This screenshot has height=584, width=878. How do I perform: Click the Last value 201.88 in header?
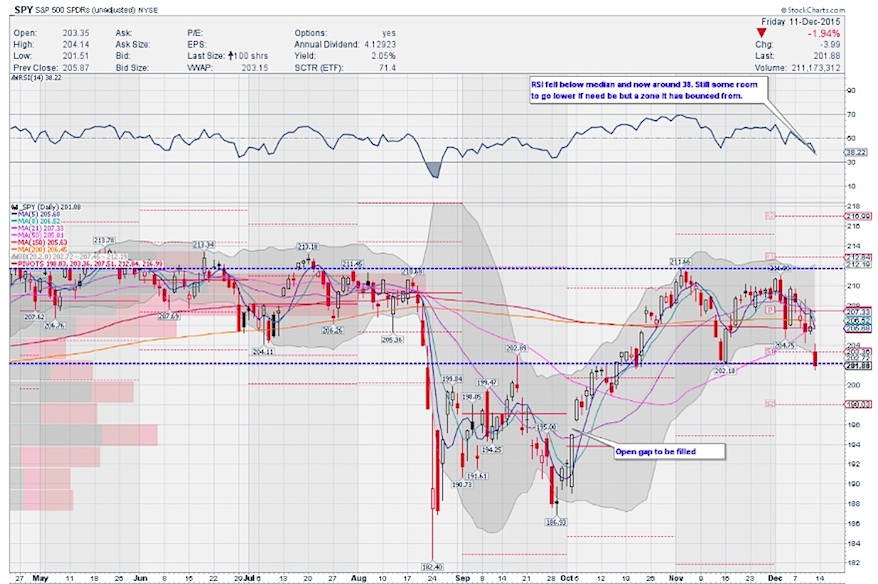pyautogui.click(x=827, y=56)
